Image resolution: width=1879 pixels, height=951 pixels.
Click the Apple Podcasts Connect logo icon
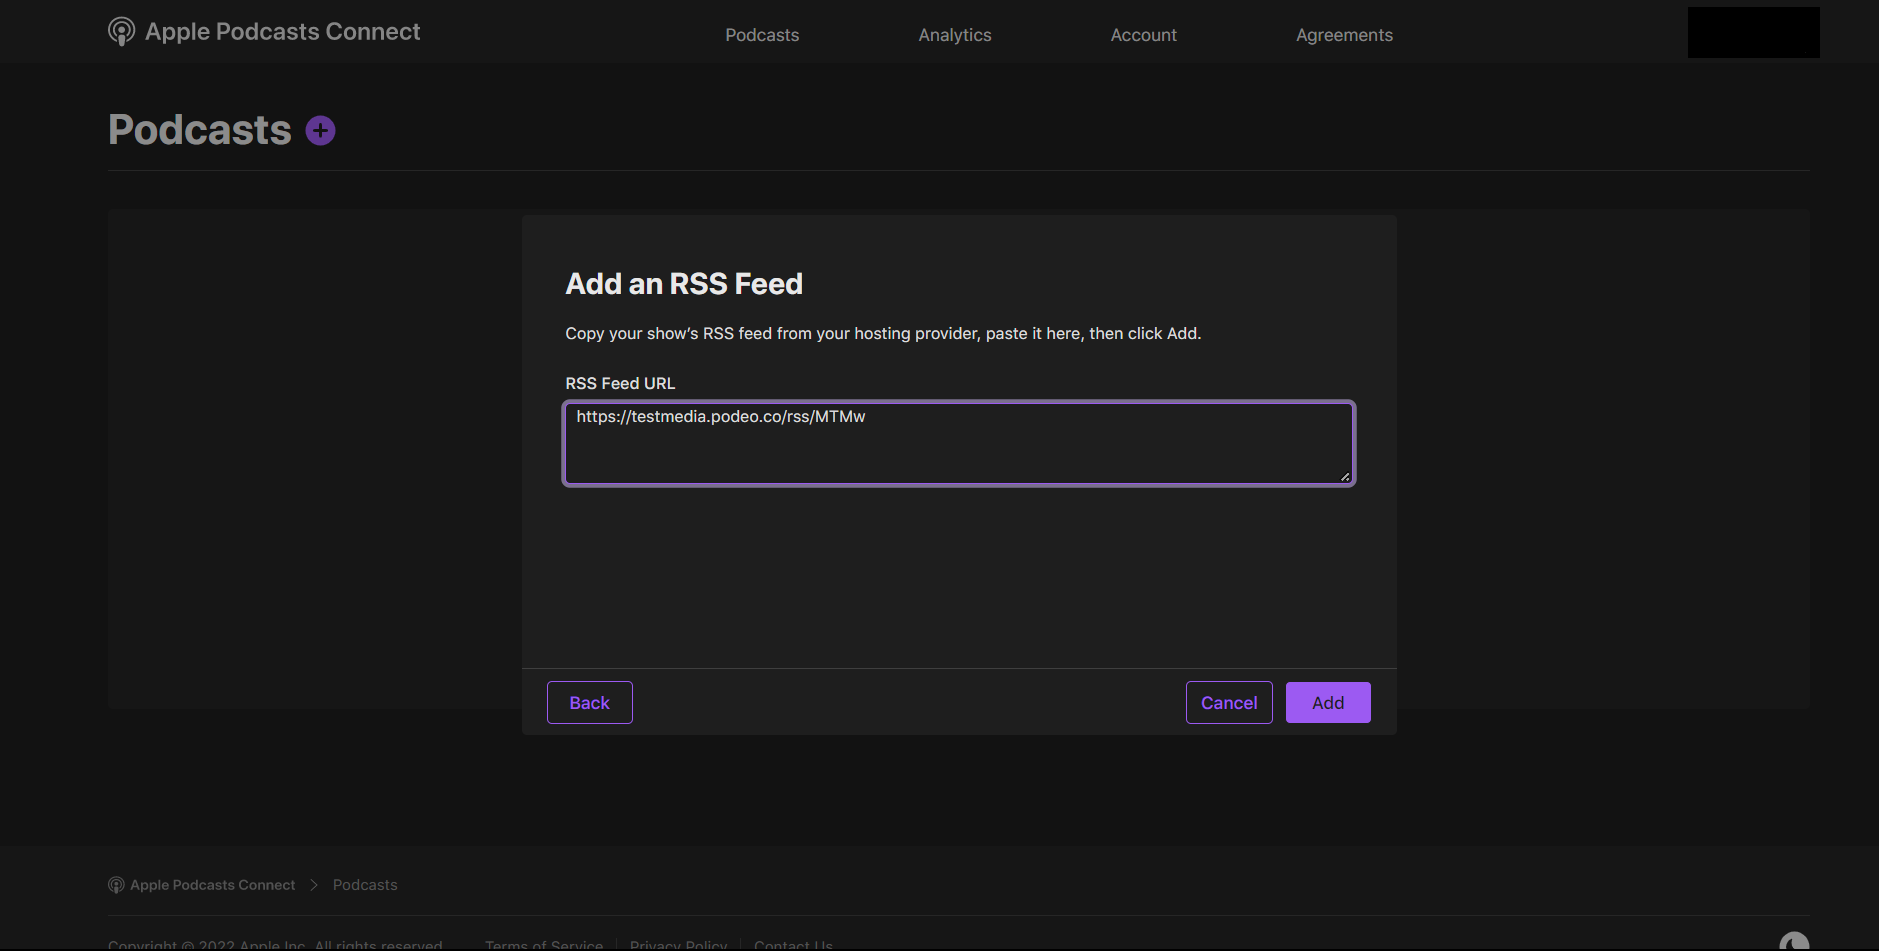[121, 32]
